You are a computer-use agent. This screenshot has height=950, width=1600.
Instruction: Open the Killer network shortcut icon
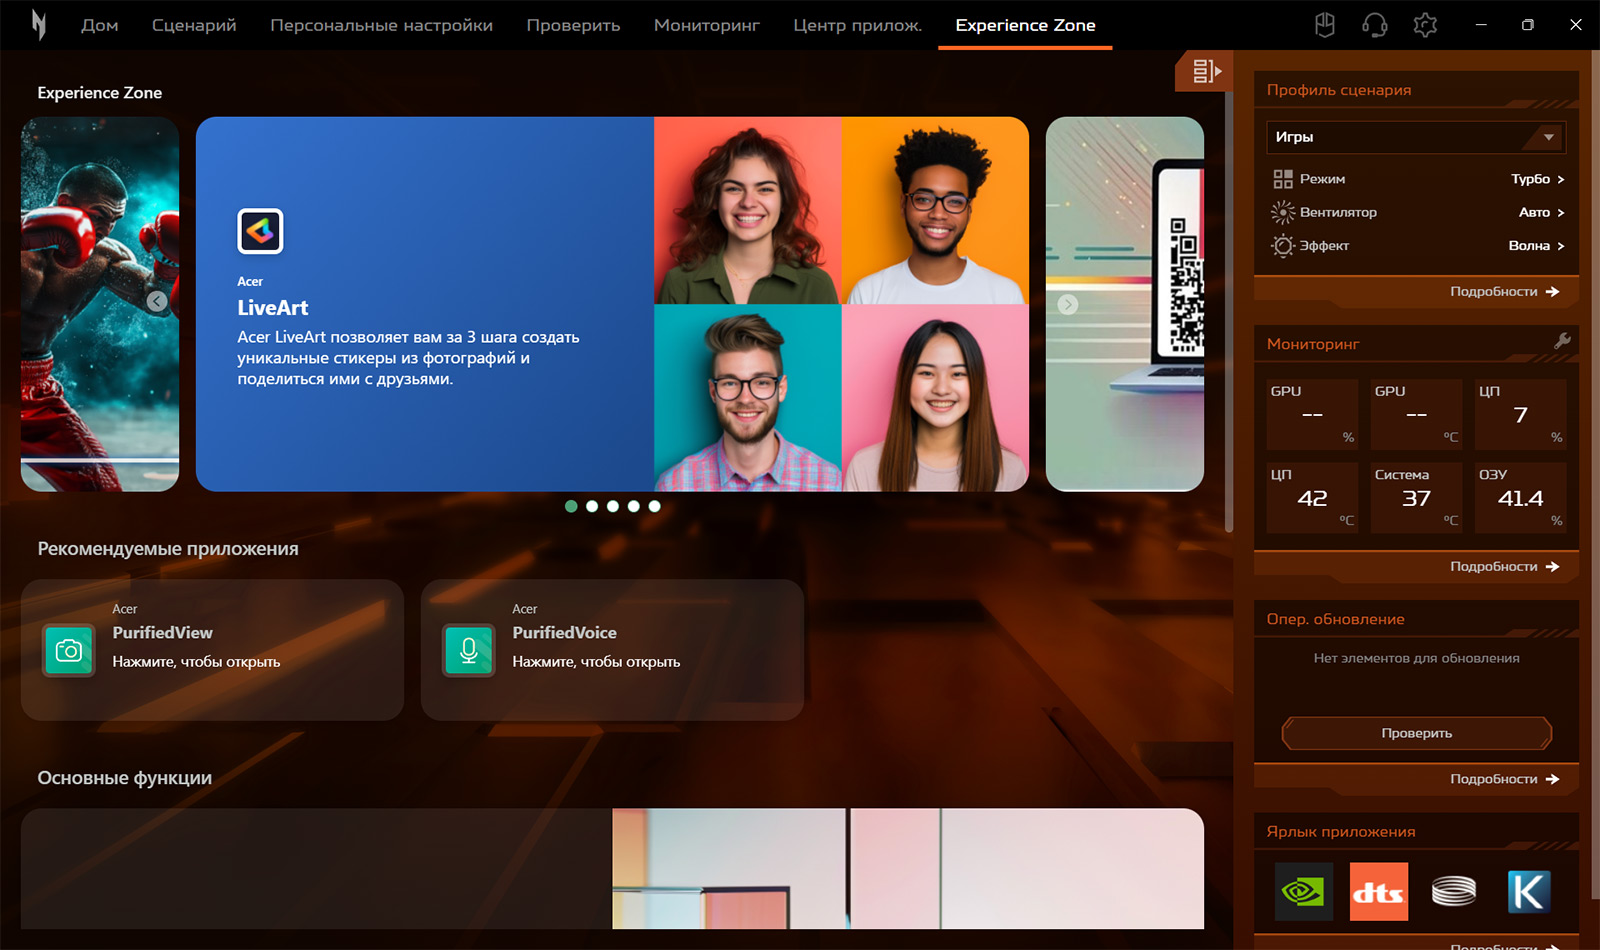click(x=1528, y=891)
